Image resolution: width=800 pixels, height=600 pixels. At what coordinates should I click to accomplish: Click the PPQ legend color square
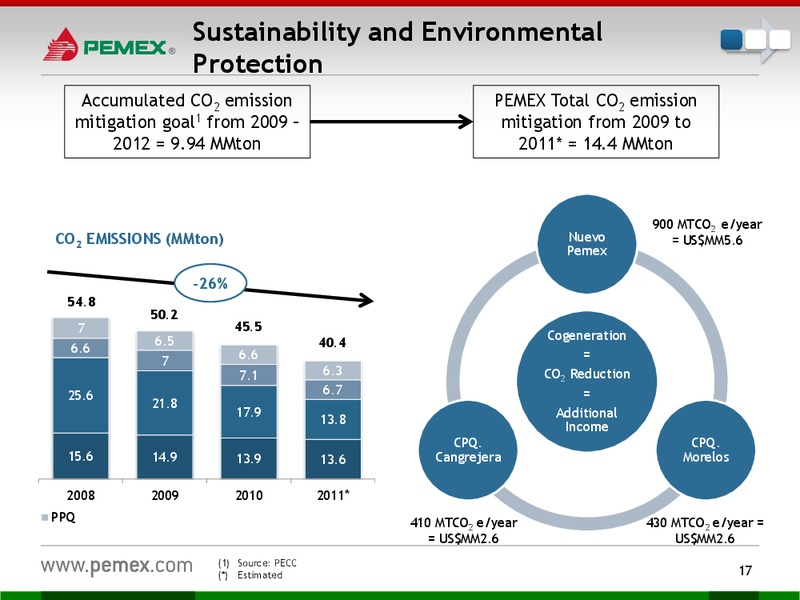tap(45, 517)
